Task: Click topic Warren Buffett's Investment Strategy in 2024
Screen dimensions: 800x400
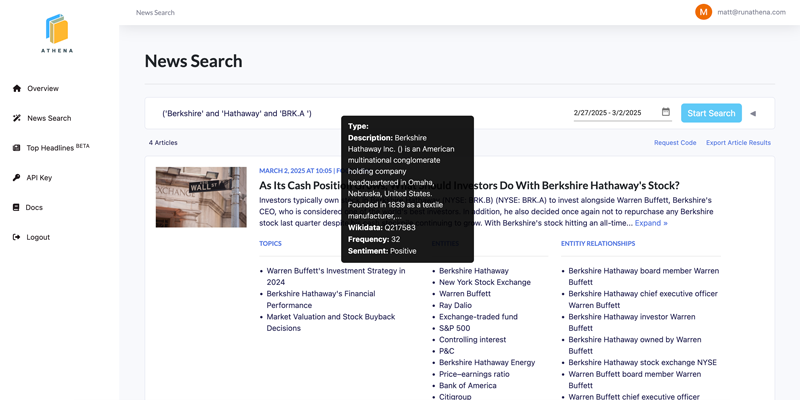Action: point(336,277)
